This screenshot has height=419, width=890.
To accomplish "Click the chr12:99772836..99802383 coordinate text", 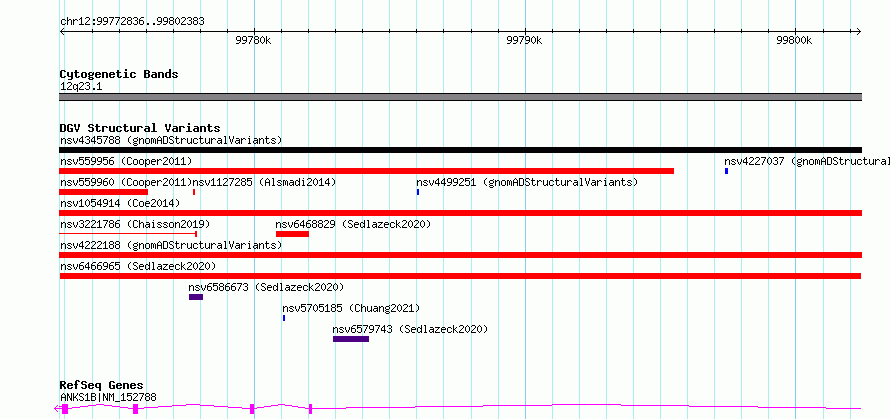I will click(132, 22).
